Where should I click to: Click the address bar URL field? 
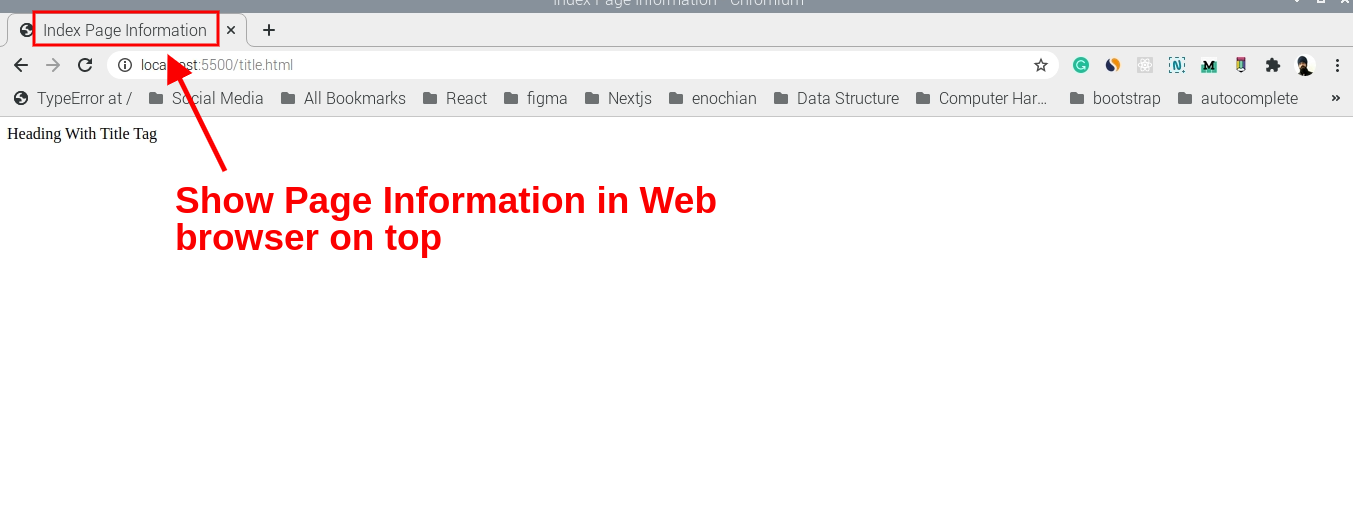click(580, 65)
